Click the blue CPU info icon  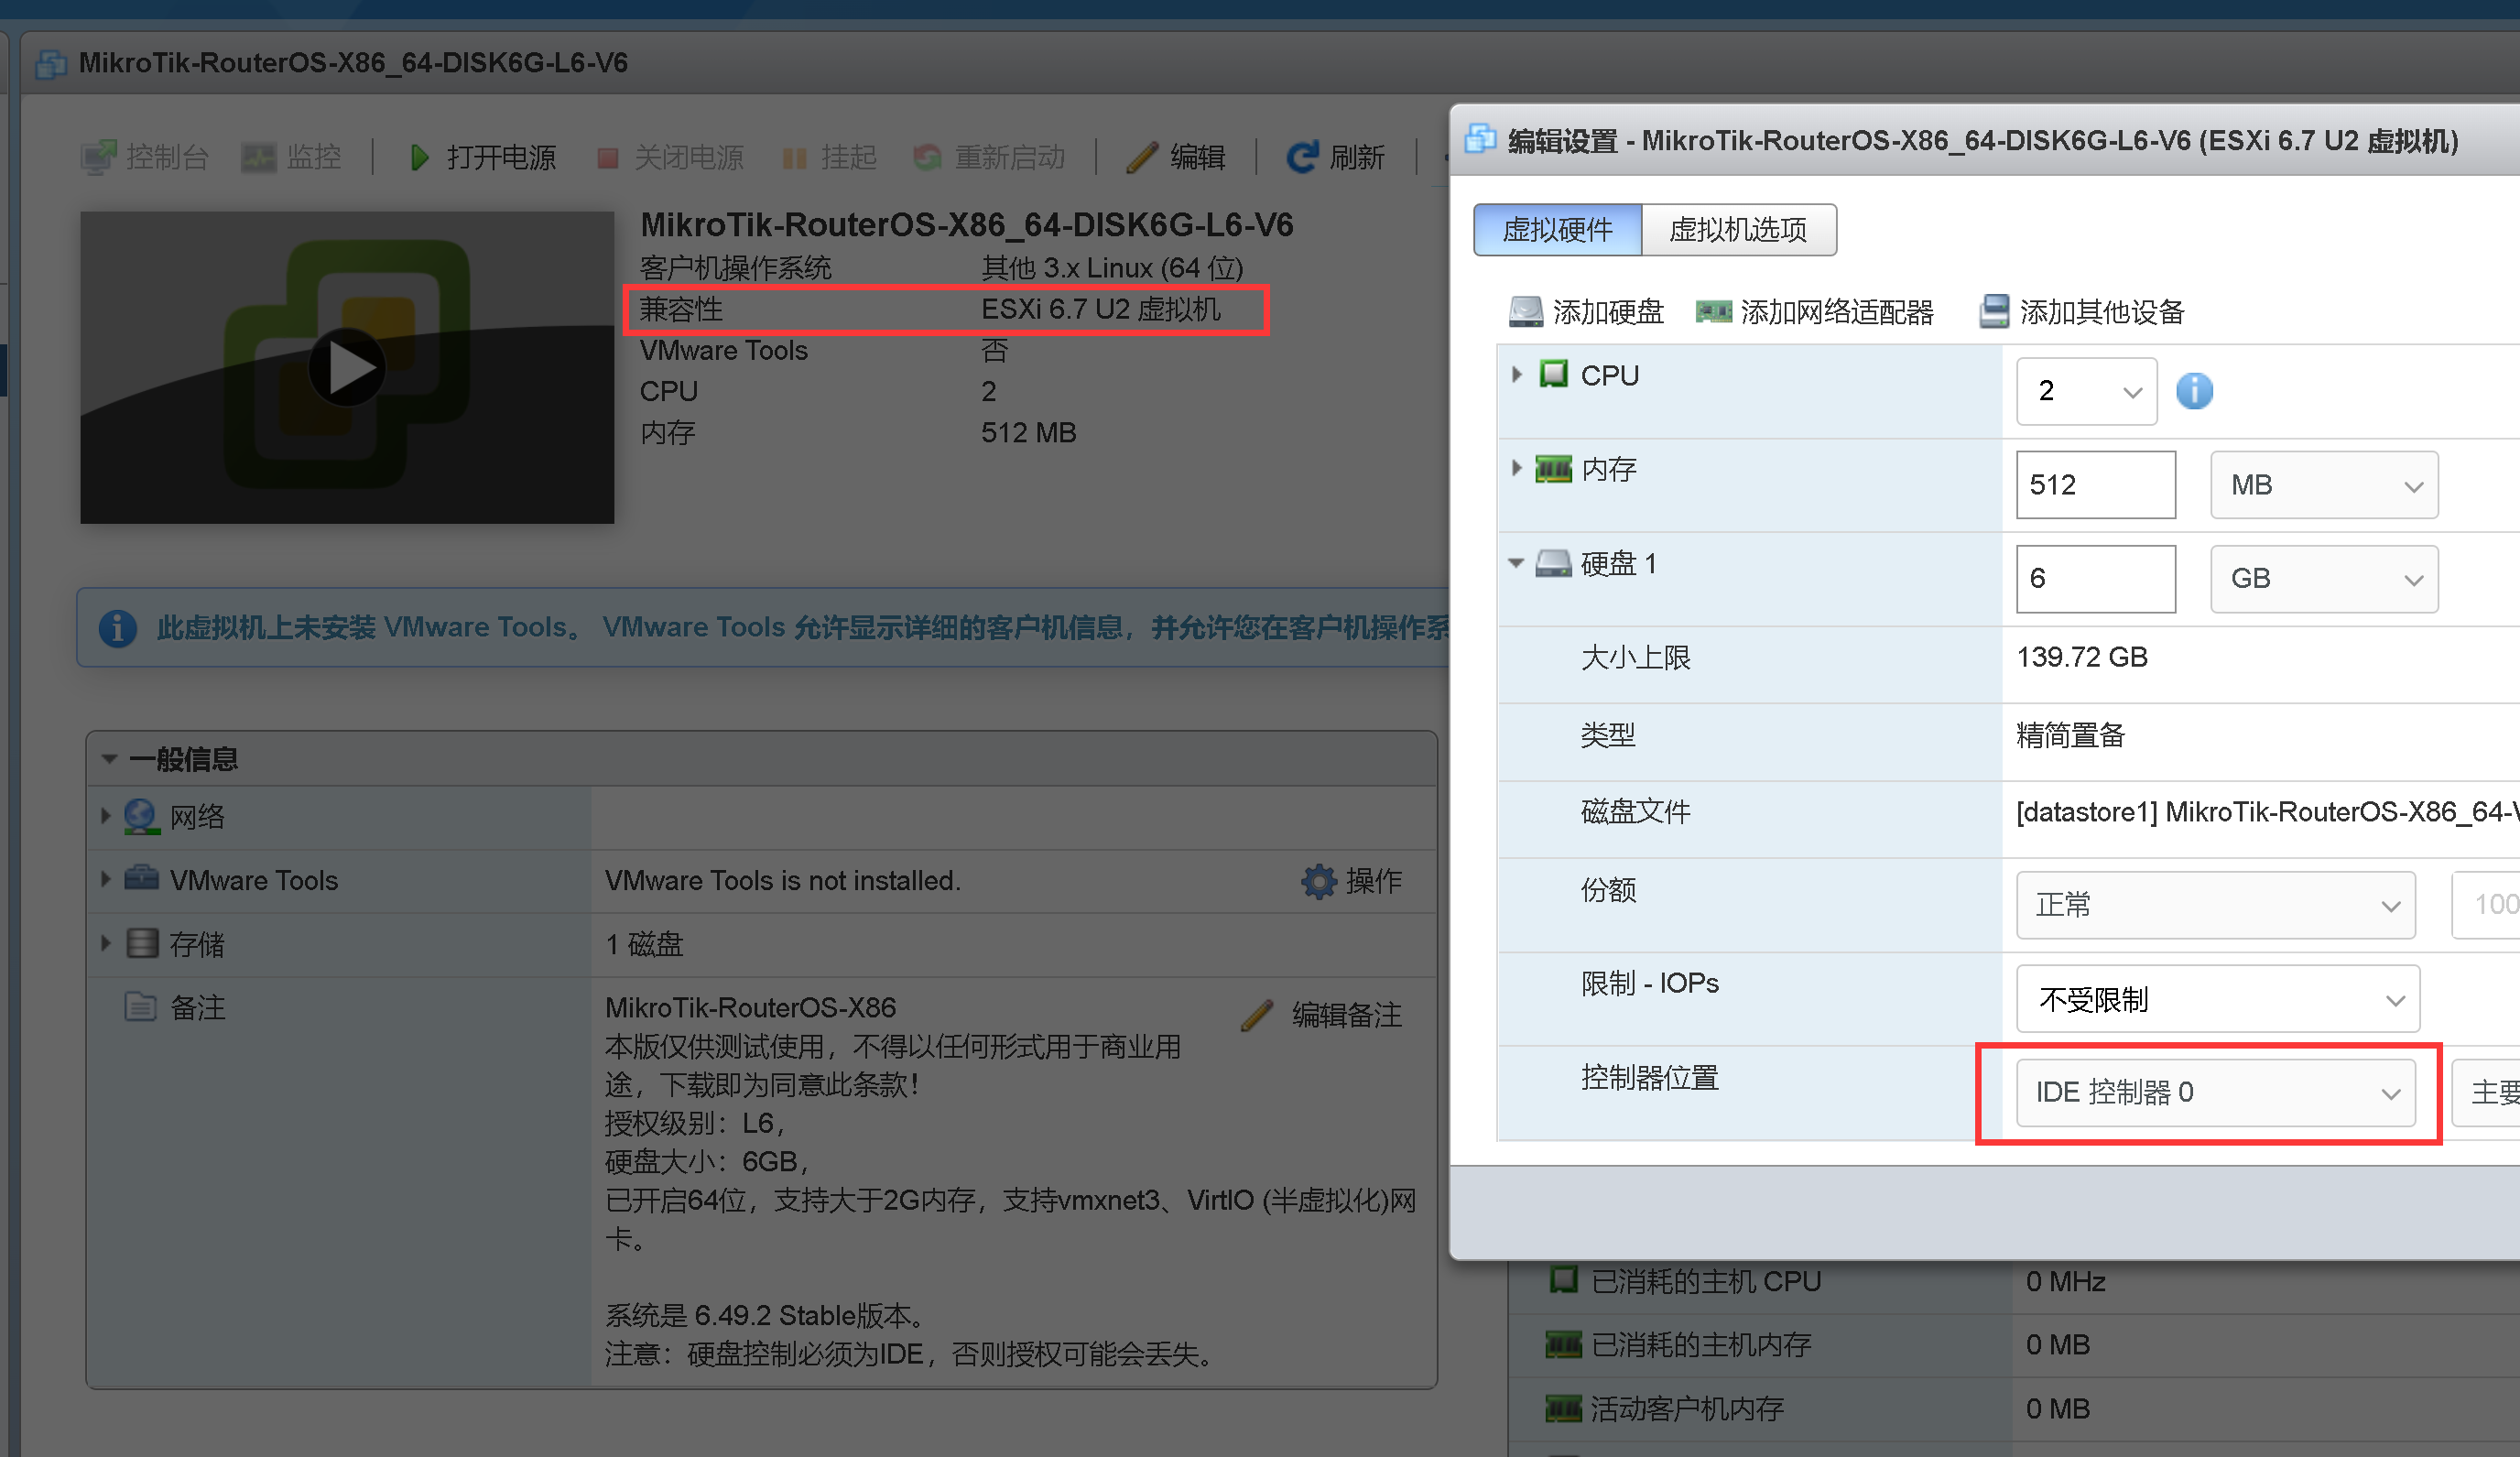(x=2195, y=390)
